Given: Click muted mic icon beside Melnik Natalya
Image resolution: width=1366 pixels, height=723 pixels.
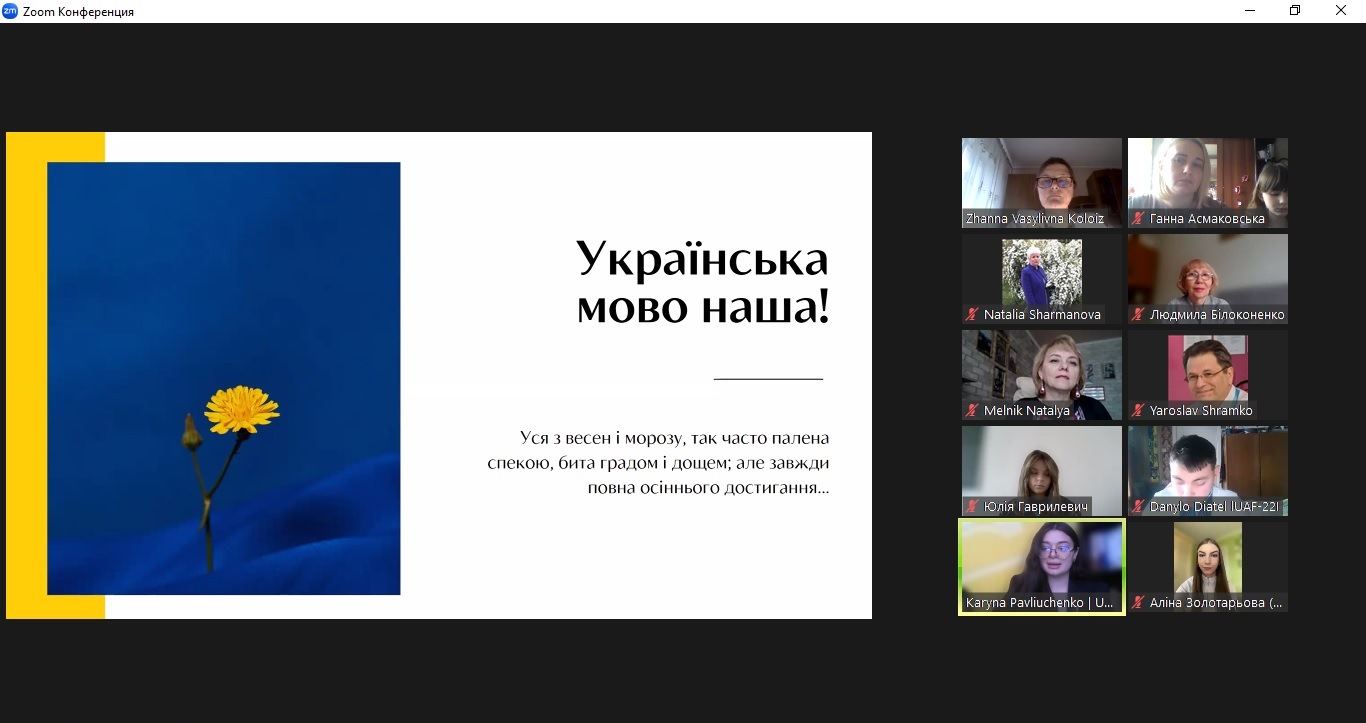Looking at the screenshot, I should [x=971, y=411].
